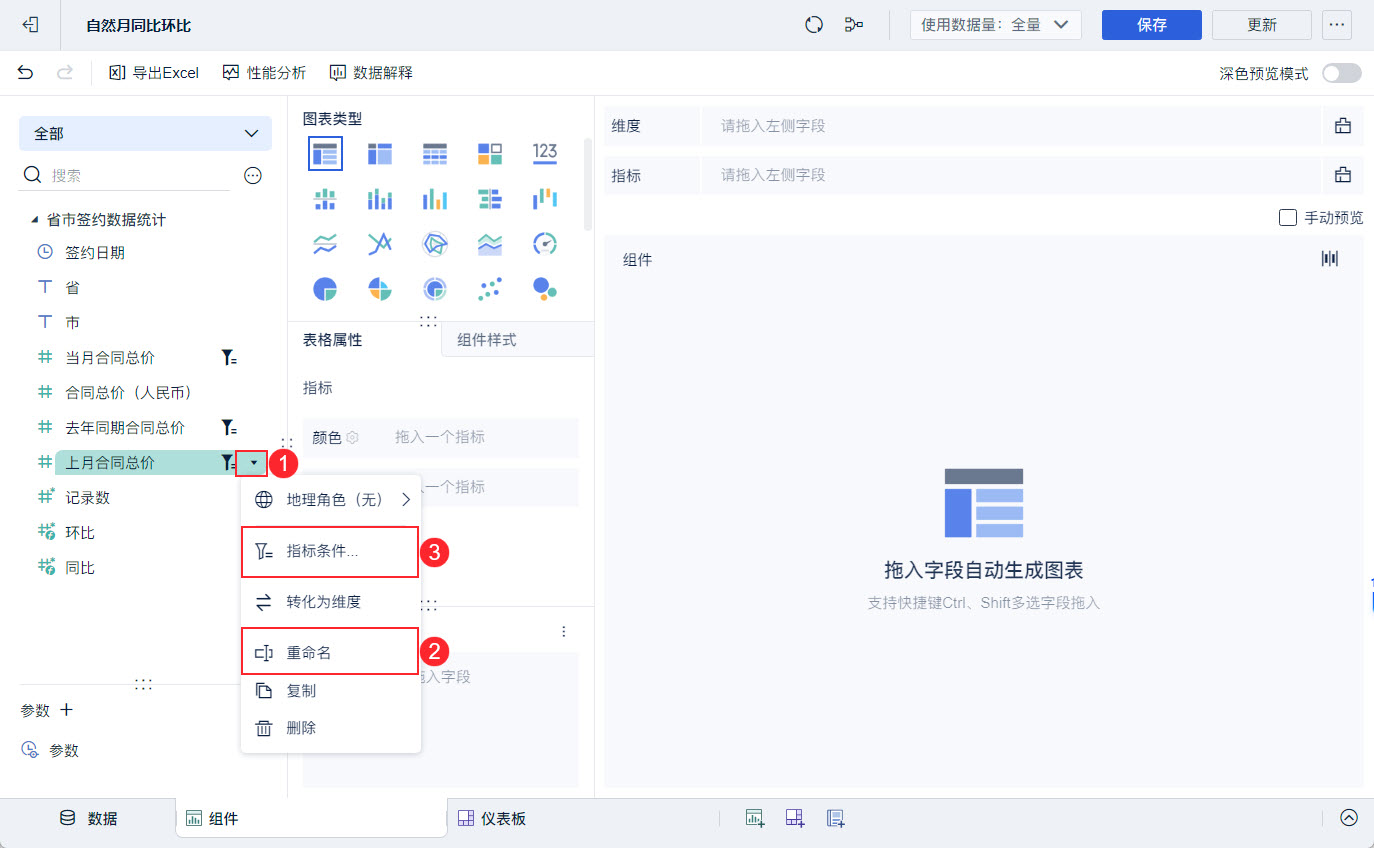Select the partitioned column chart icon

click(x=325, y=199)
